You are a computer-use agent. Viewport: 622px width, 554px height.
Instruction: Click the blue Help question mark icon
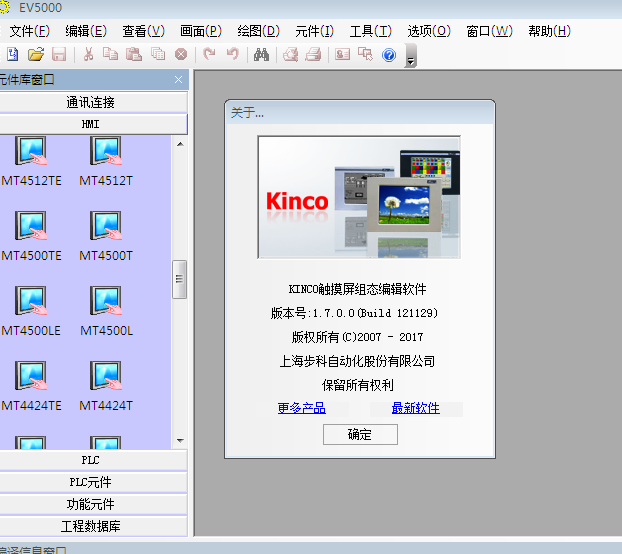point(389,54)
